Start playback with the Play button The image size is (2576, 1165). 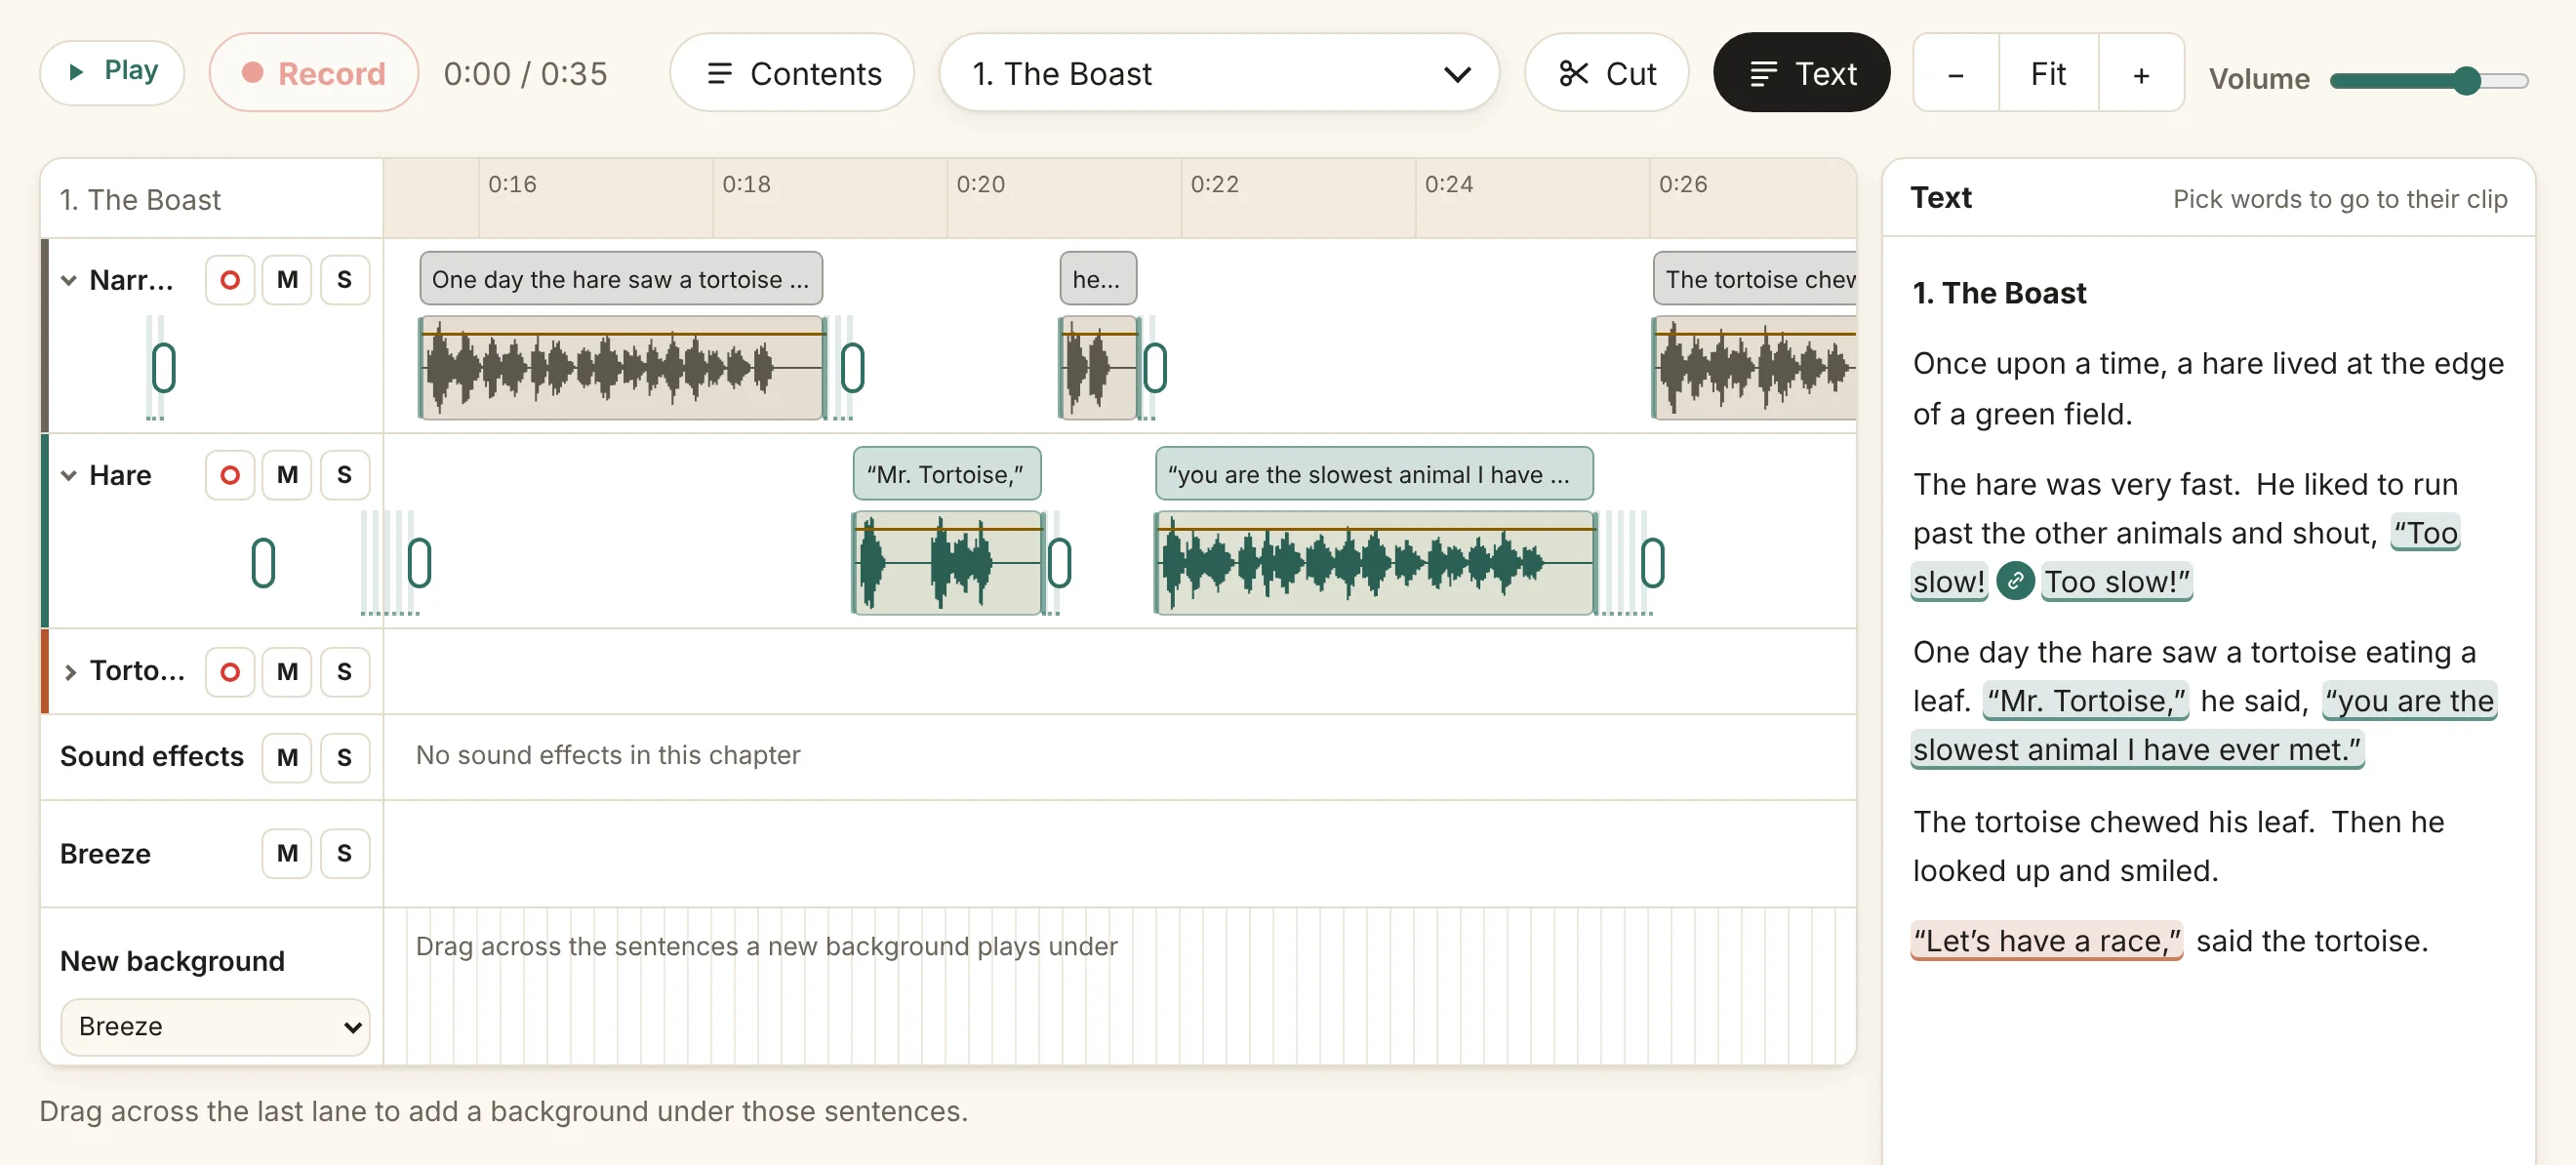(112, 72)
